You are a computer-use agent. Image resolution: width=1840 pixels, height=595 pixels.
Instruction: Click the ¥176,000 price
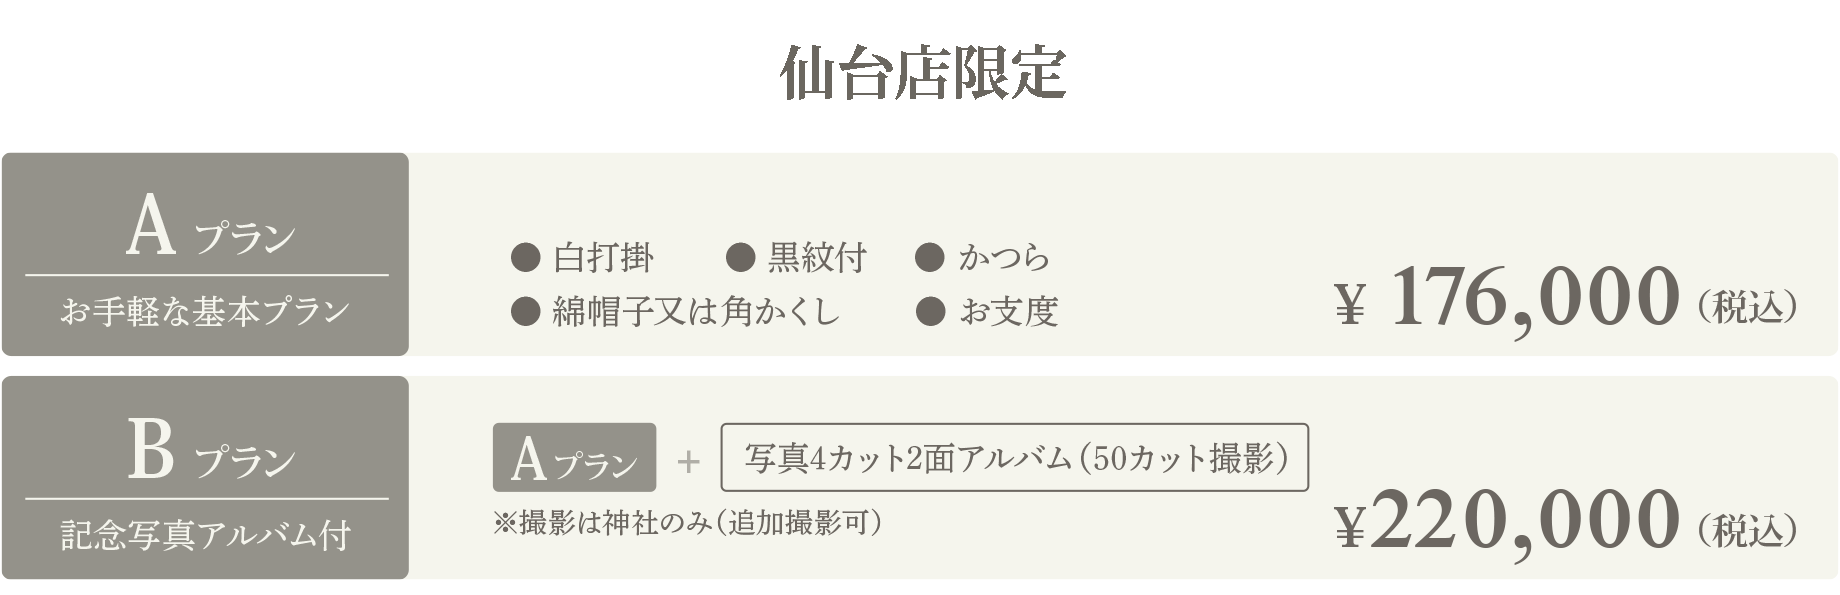point(1507,297)
